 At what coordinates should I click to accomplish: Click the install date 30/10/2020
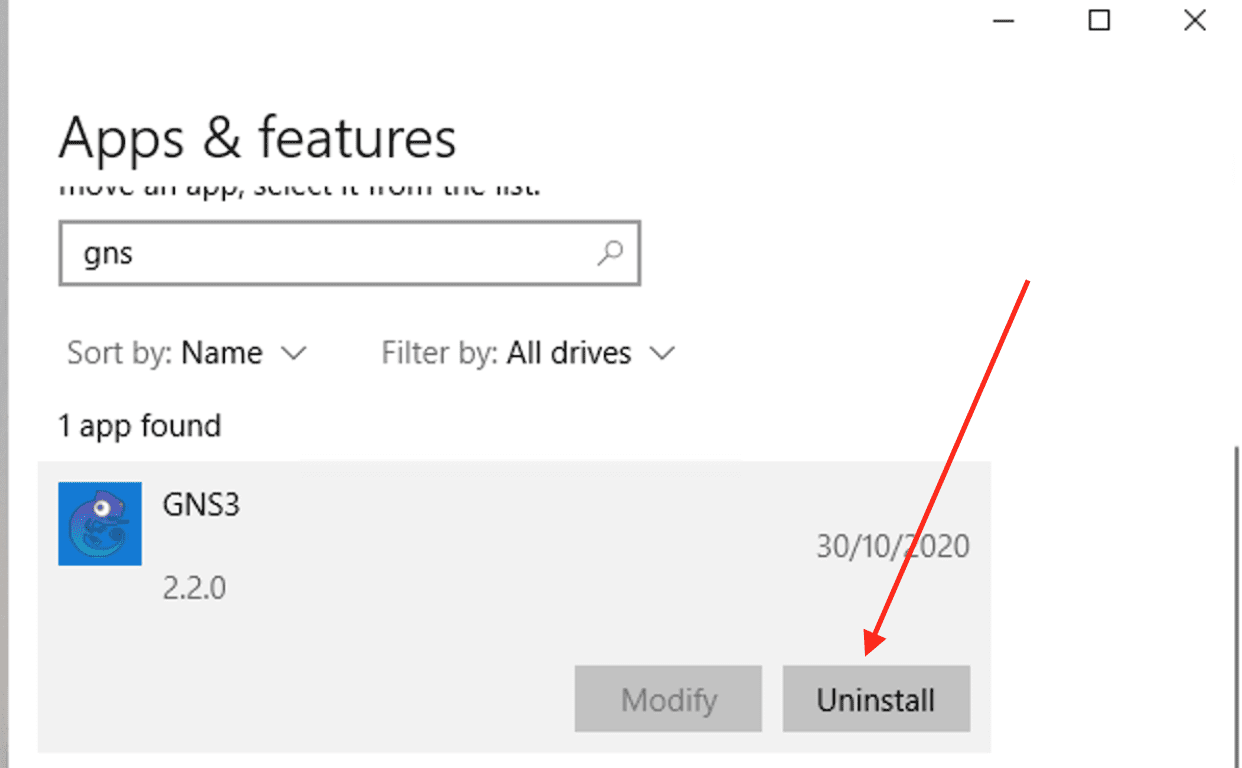click(892, 546)
